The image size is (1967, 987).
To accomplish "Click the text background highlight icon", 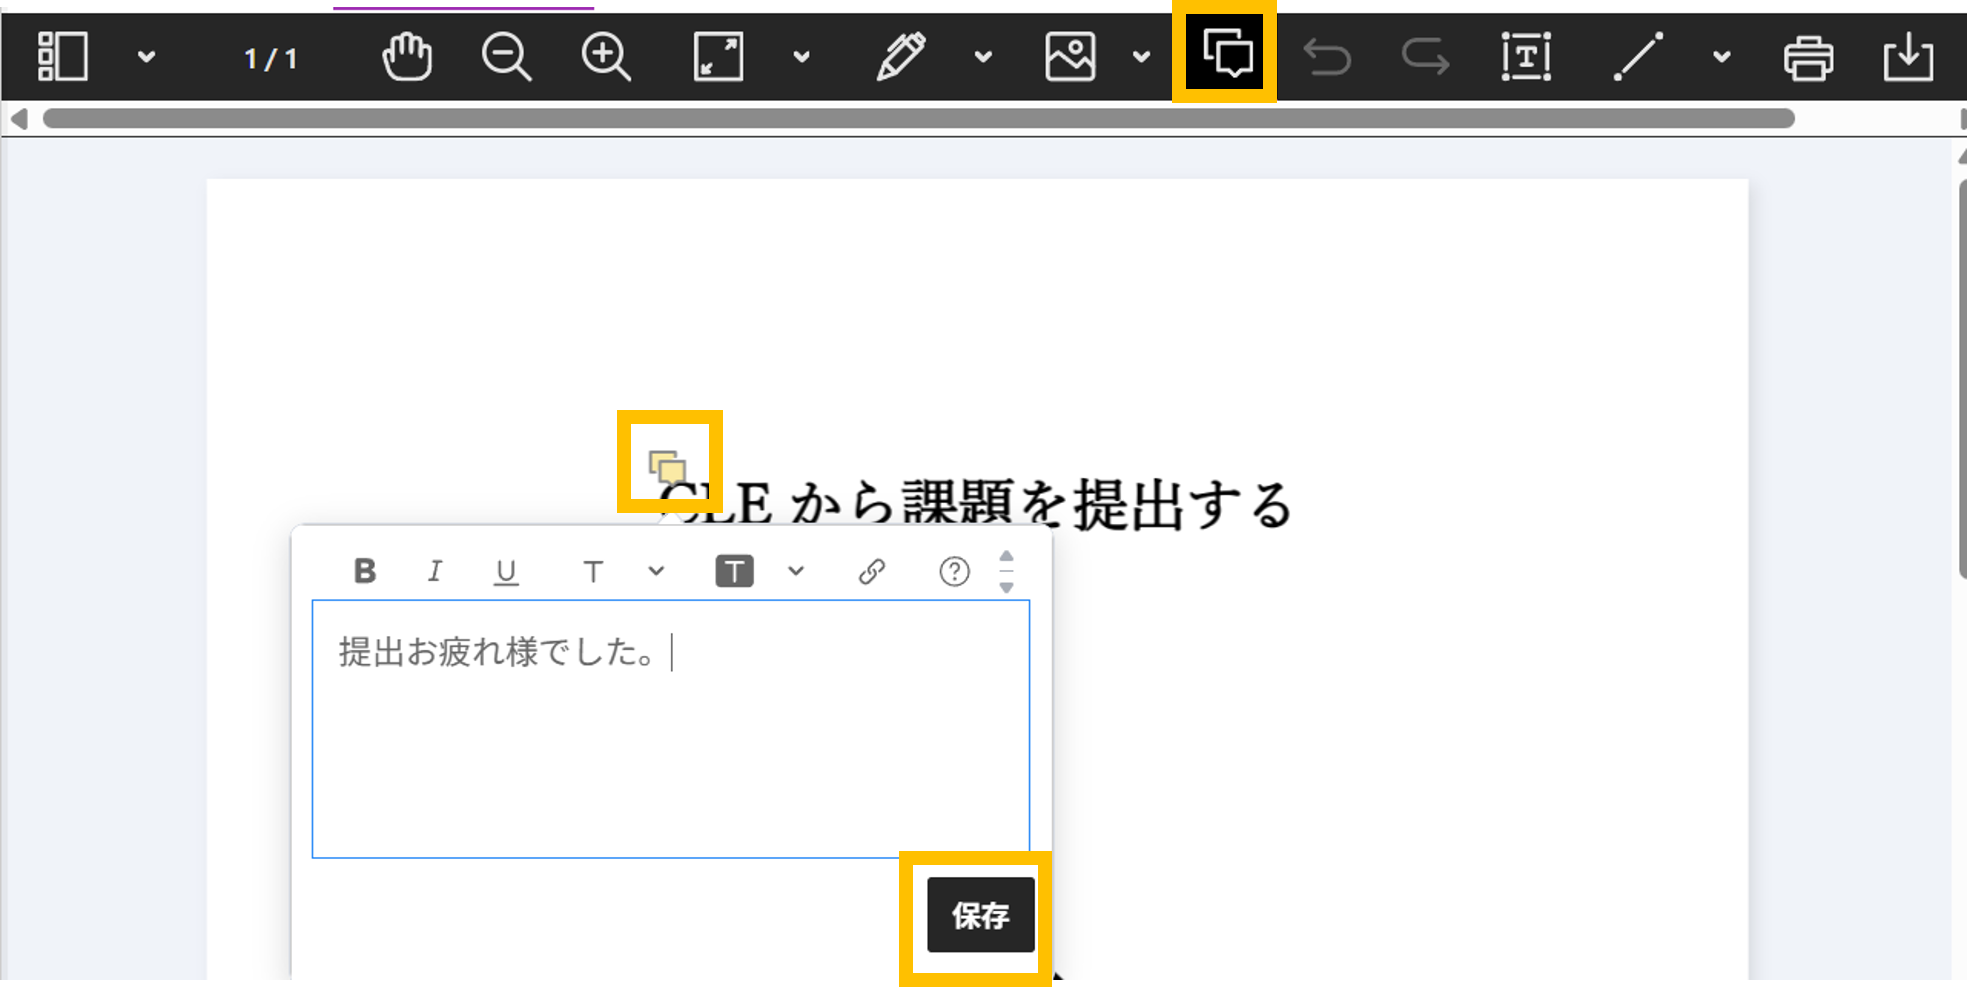I will click(x=734, y=571).
